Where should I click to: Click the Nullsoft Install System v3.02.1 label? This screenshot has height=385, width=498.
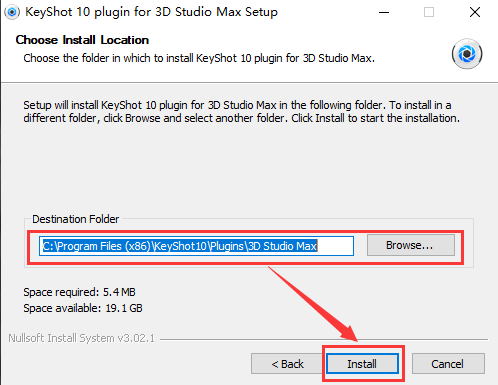[x=82, y=338]
